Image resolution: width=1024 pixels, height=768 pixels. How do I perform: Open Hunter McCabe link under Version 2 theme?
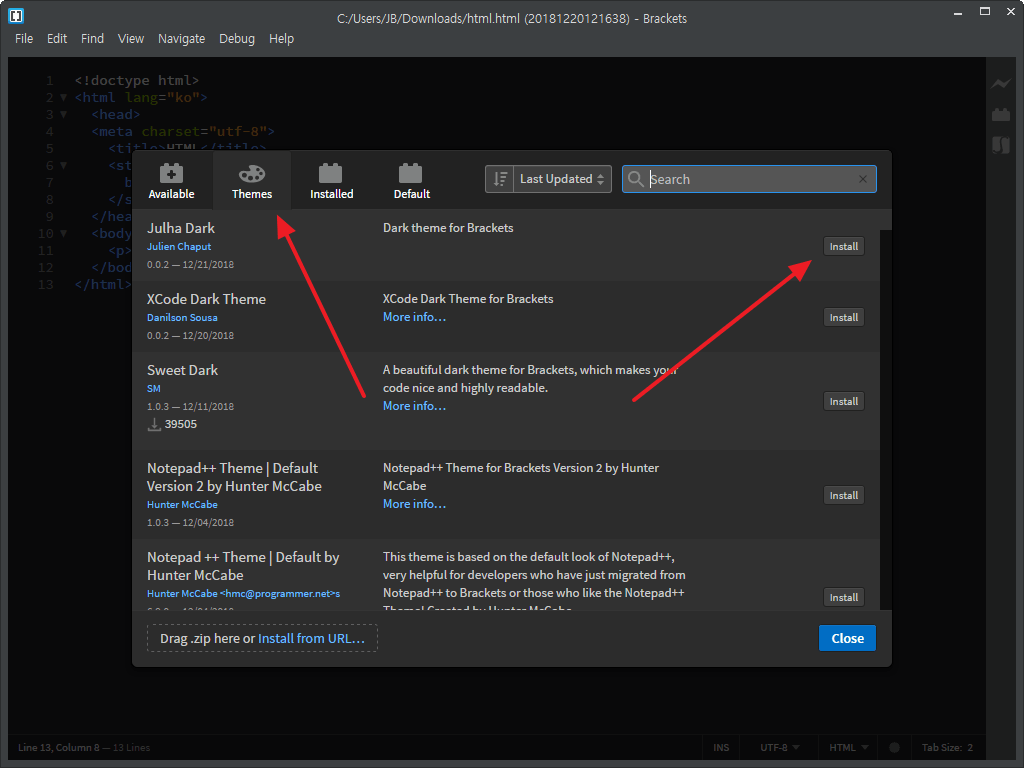click(x=182, y=504)
